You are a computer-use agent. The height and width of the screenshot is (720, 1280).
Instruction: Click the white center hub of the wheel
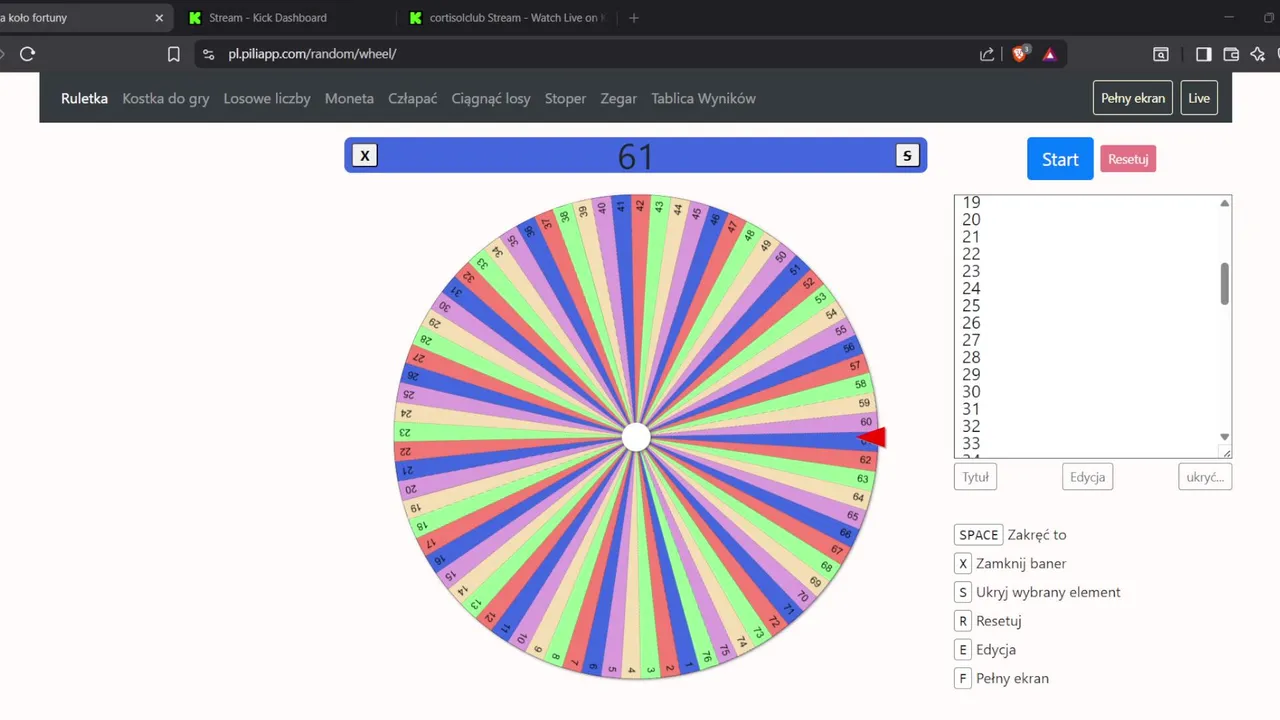[636, 437]
